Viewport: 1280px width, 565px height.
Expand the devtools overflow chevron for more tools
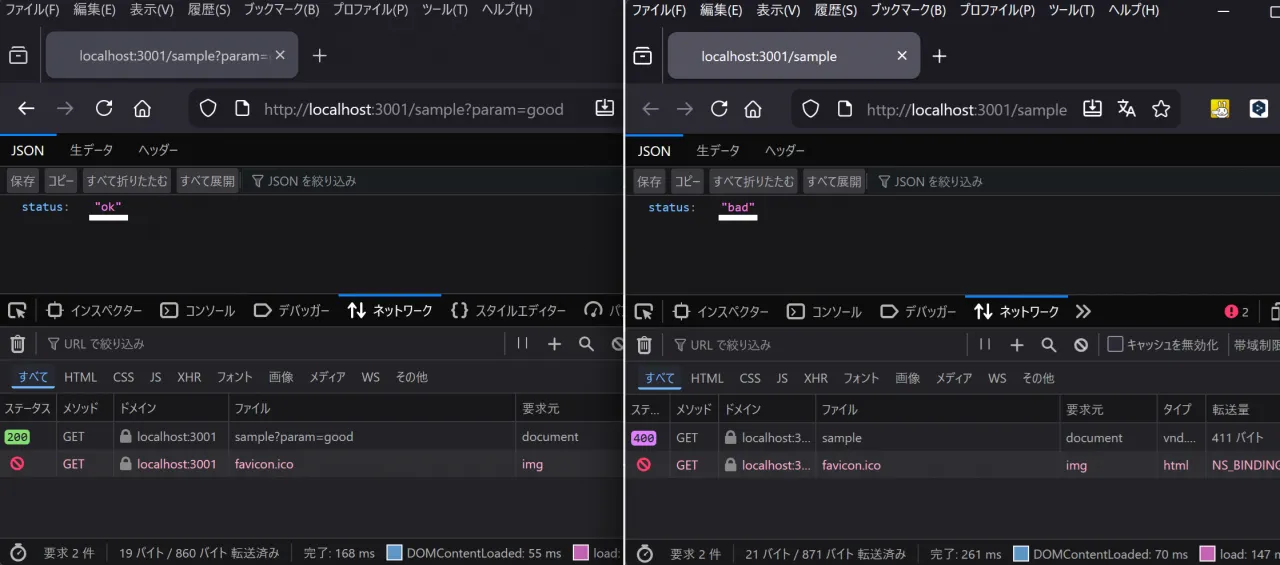[1083, 311]
